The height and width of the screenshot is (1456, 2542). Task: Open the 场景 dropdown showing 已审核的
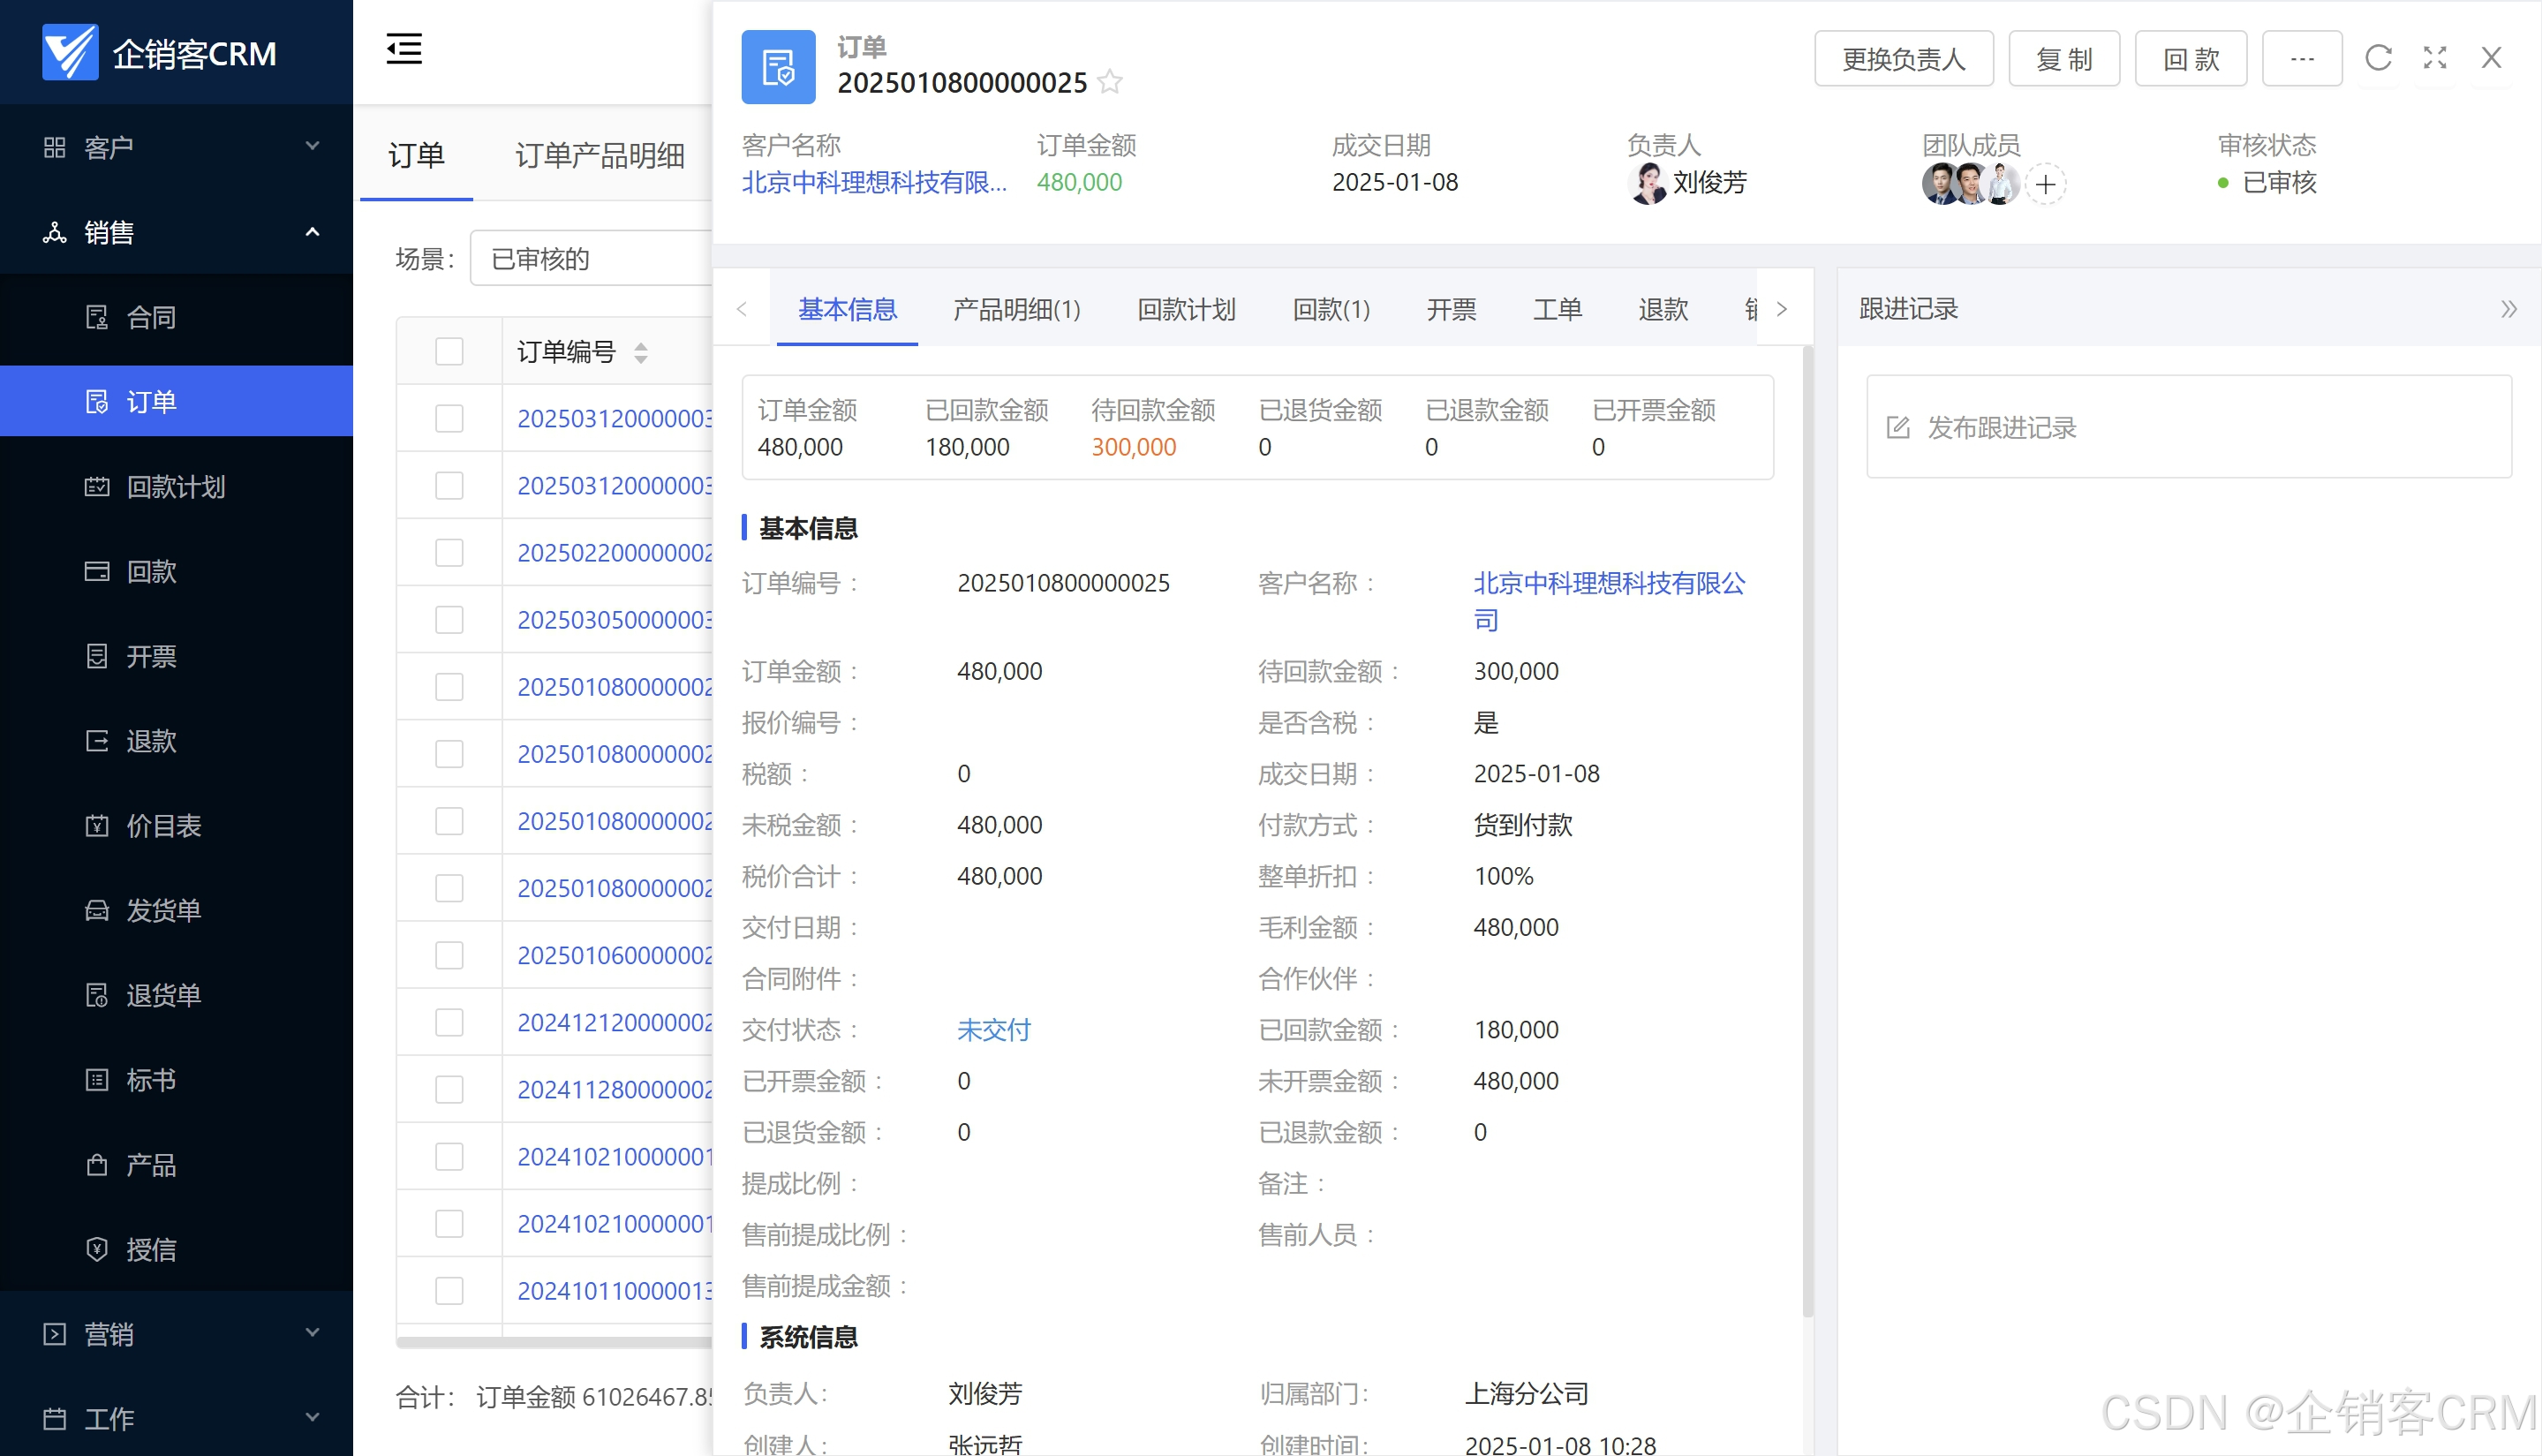click(x=590, y=259)
